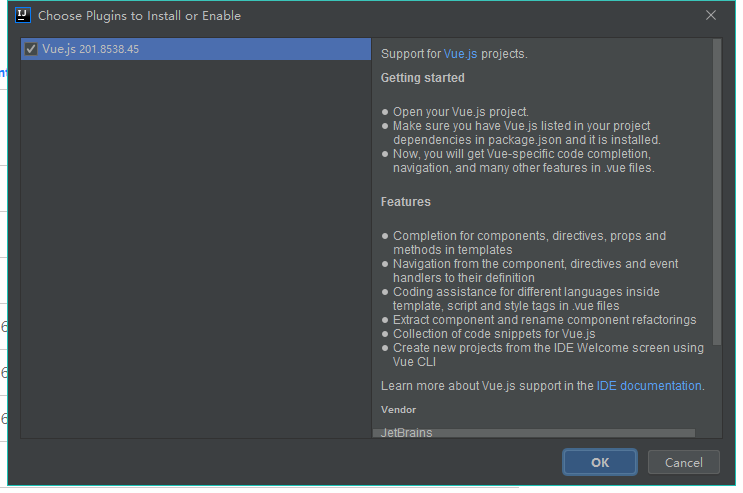Confirm plugin selection with OK

599,462
